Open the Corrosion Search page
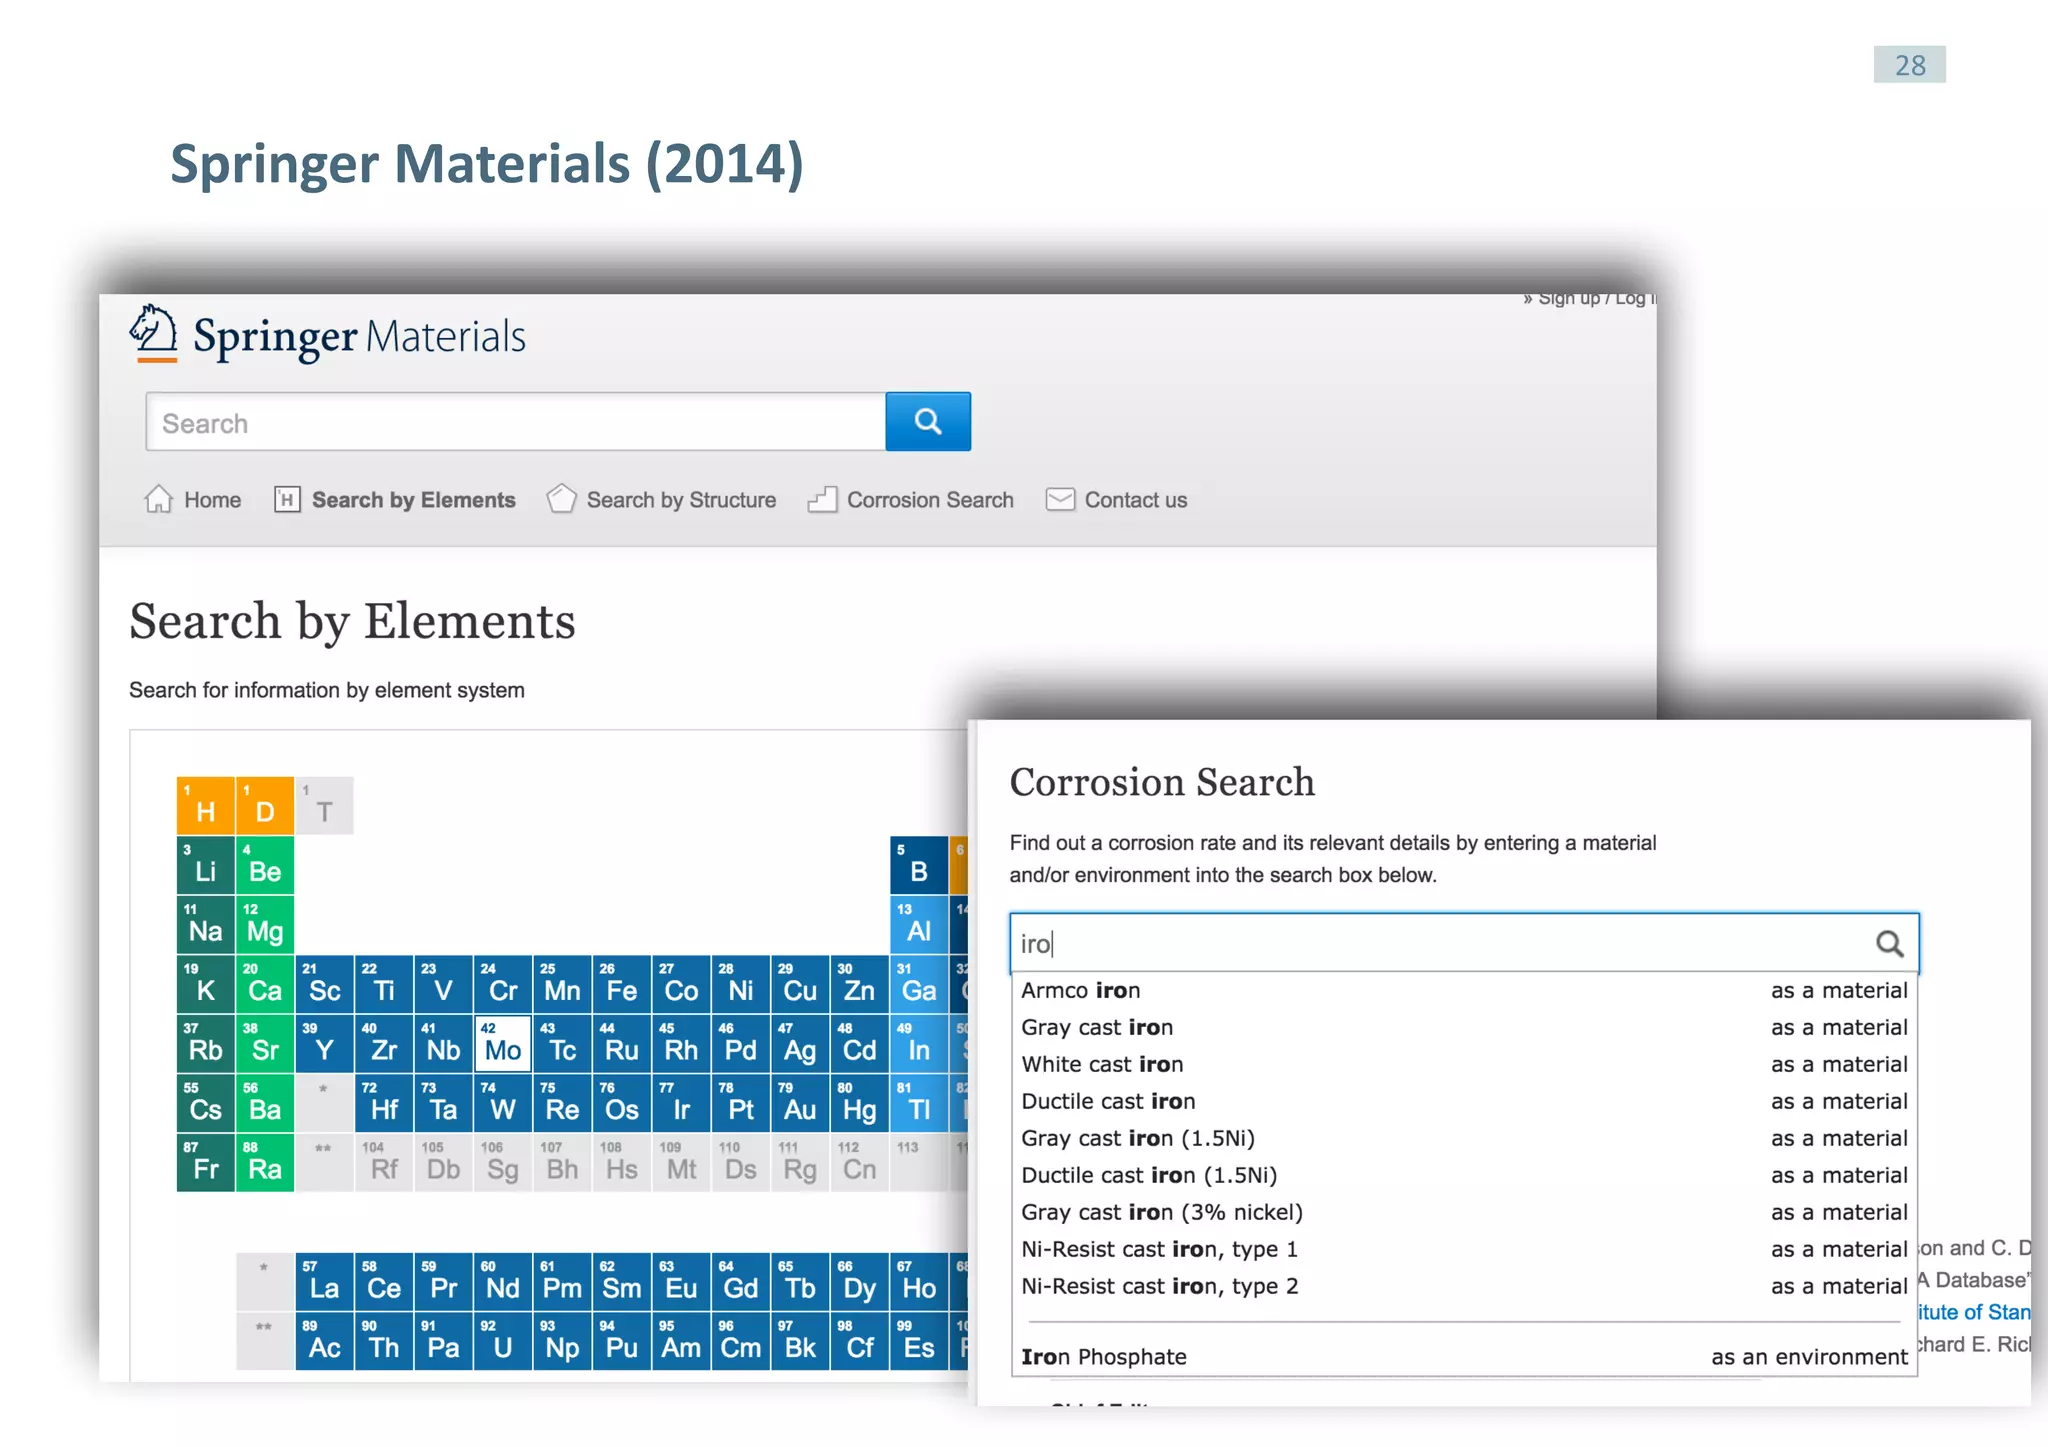The width and height of the screenshot is (2048, 1447). click(911, 499)
